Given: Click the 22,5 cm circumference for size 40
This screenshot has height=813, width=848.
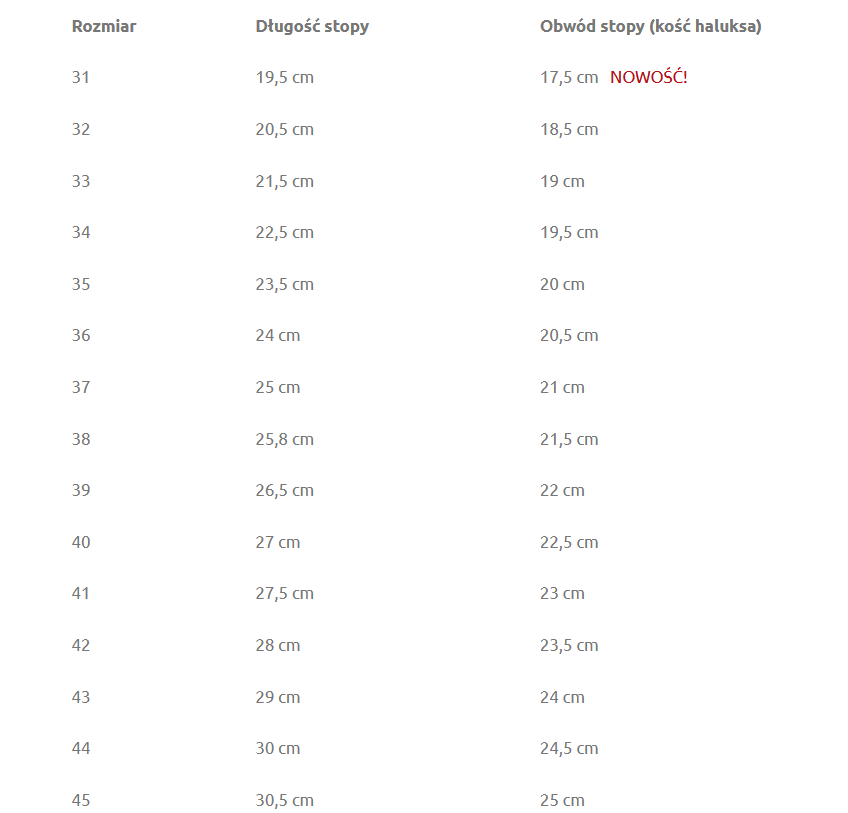Looking at the screenshot, I should coord(569,543).
